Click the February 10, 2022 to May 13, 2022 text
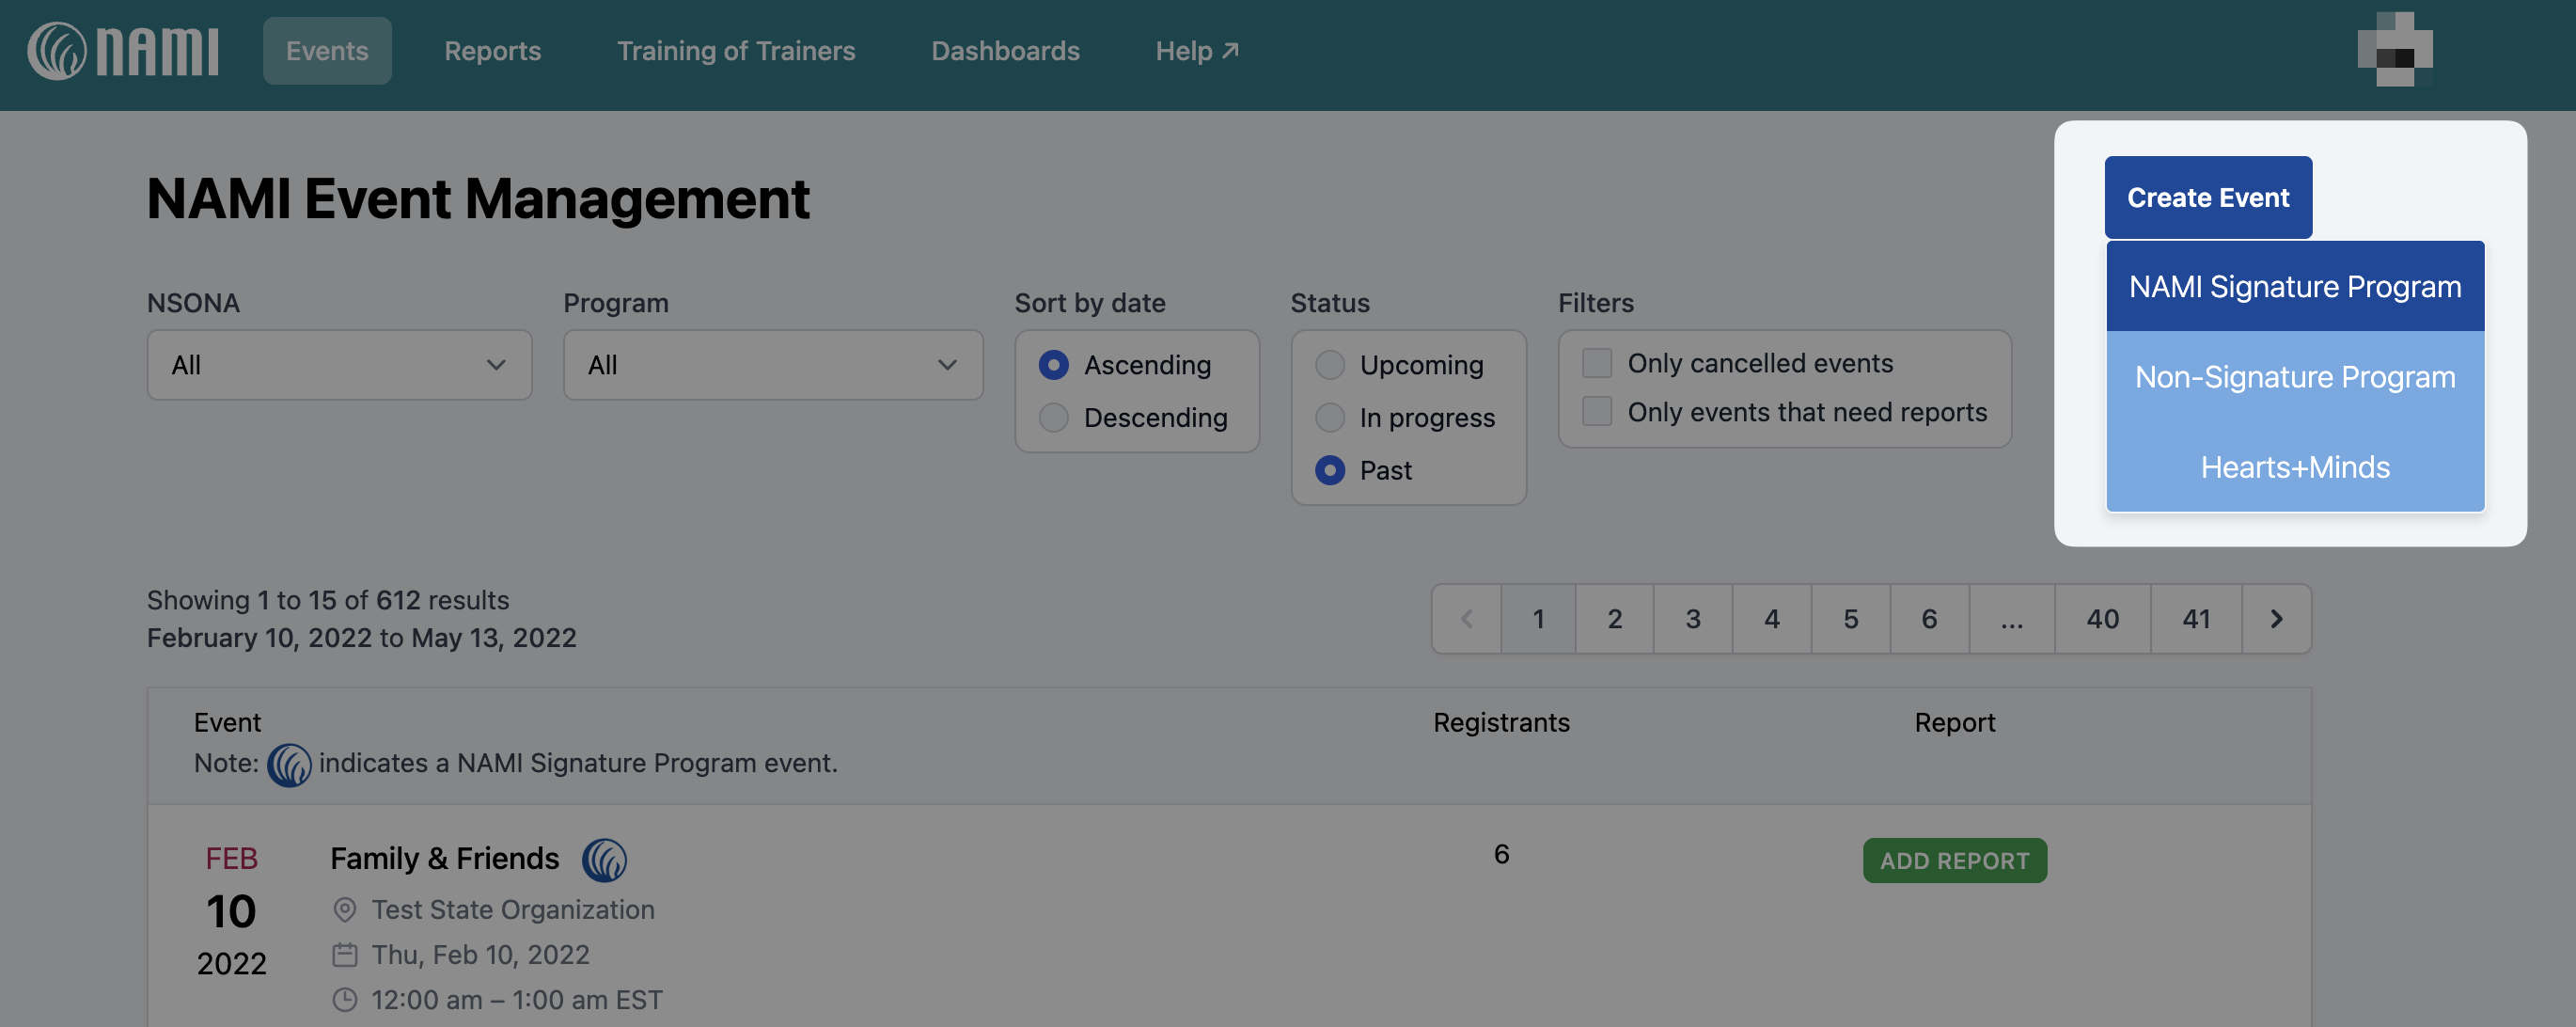 click(x=362, y=637)
